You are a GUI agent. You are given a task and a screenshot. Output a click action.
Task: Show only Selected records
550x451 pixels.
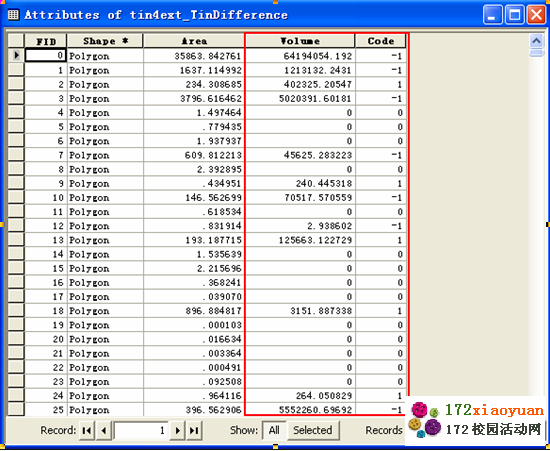tap(313, 430)
